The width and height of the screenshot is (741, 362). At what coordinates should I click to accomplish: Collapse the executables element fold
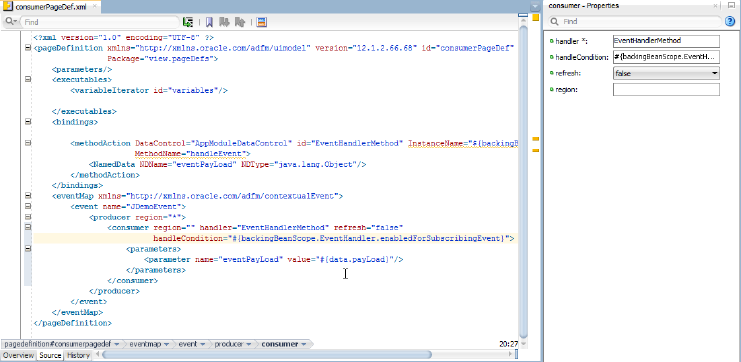(x=28, y=79)
